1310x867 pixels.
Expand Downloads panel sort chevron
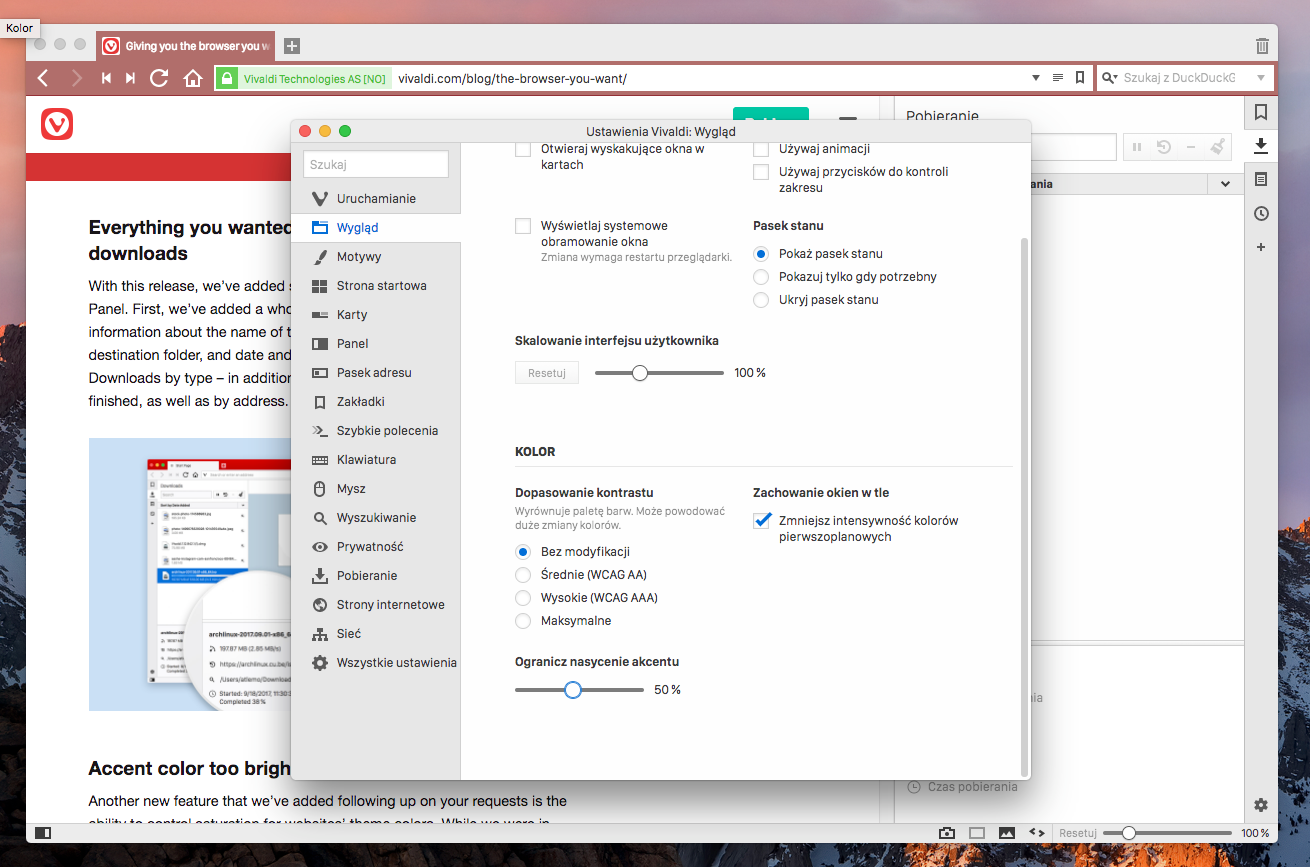1225,184
